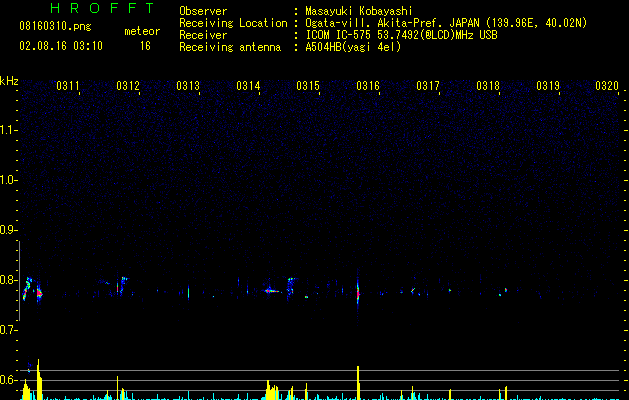The width and height of the screenshot is (629, 400).
Task: Click time marker 0315
Action: pyautogui.click(x=308, y=86)
